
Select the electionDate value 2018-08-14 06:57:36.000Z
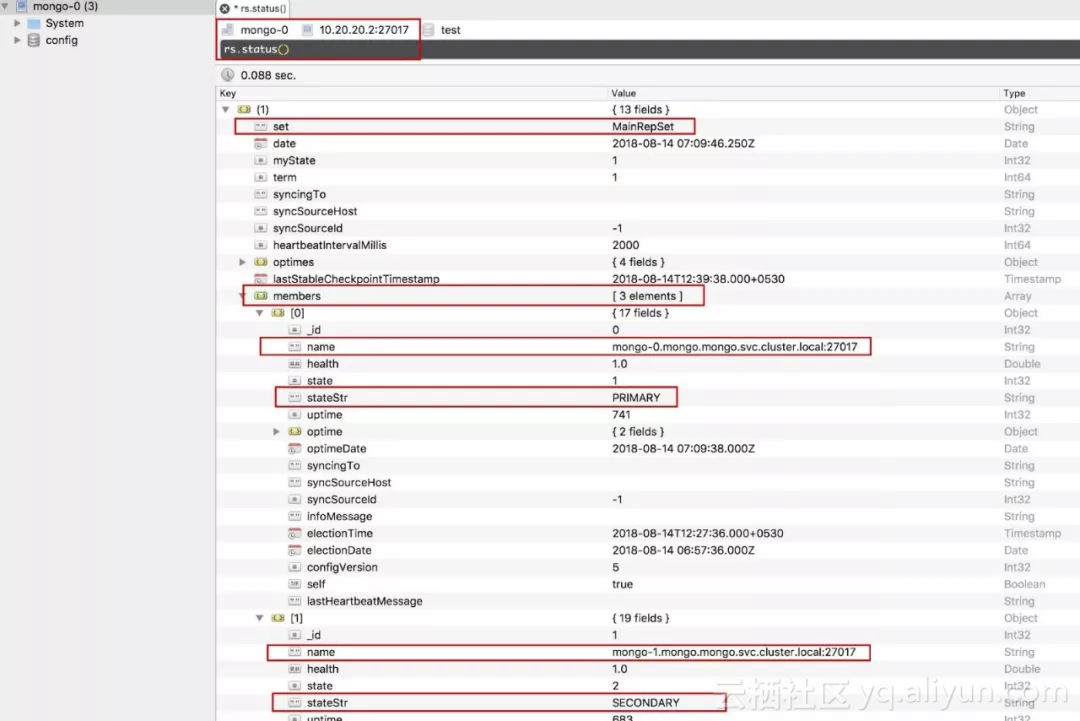683,550
